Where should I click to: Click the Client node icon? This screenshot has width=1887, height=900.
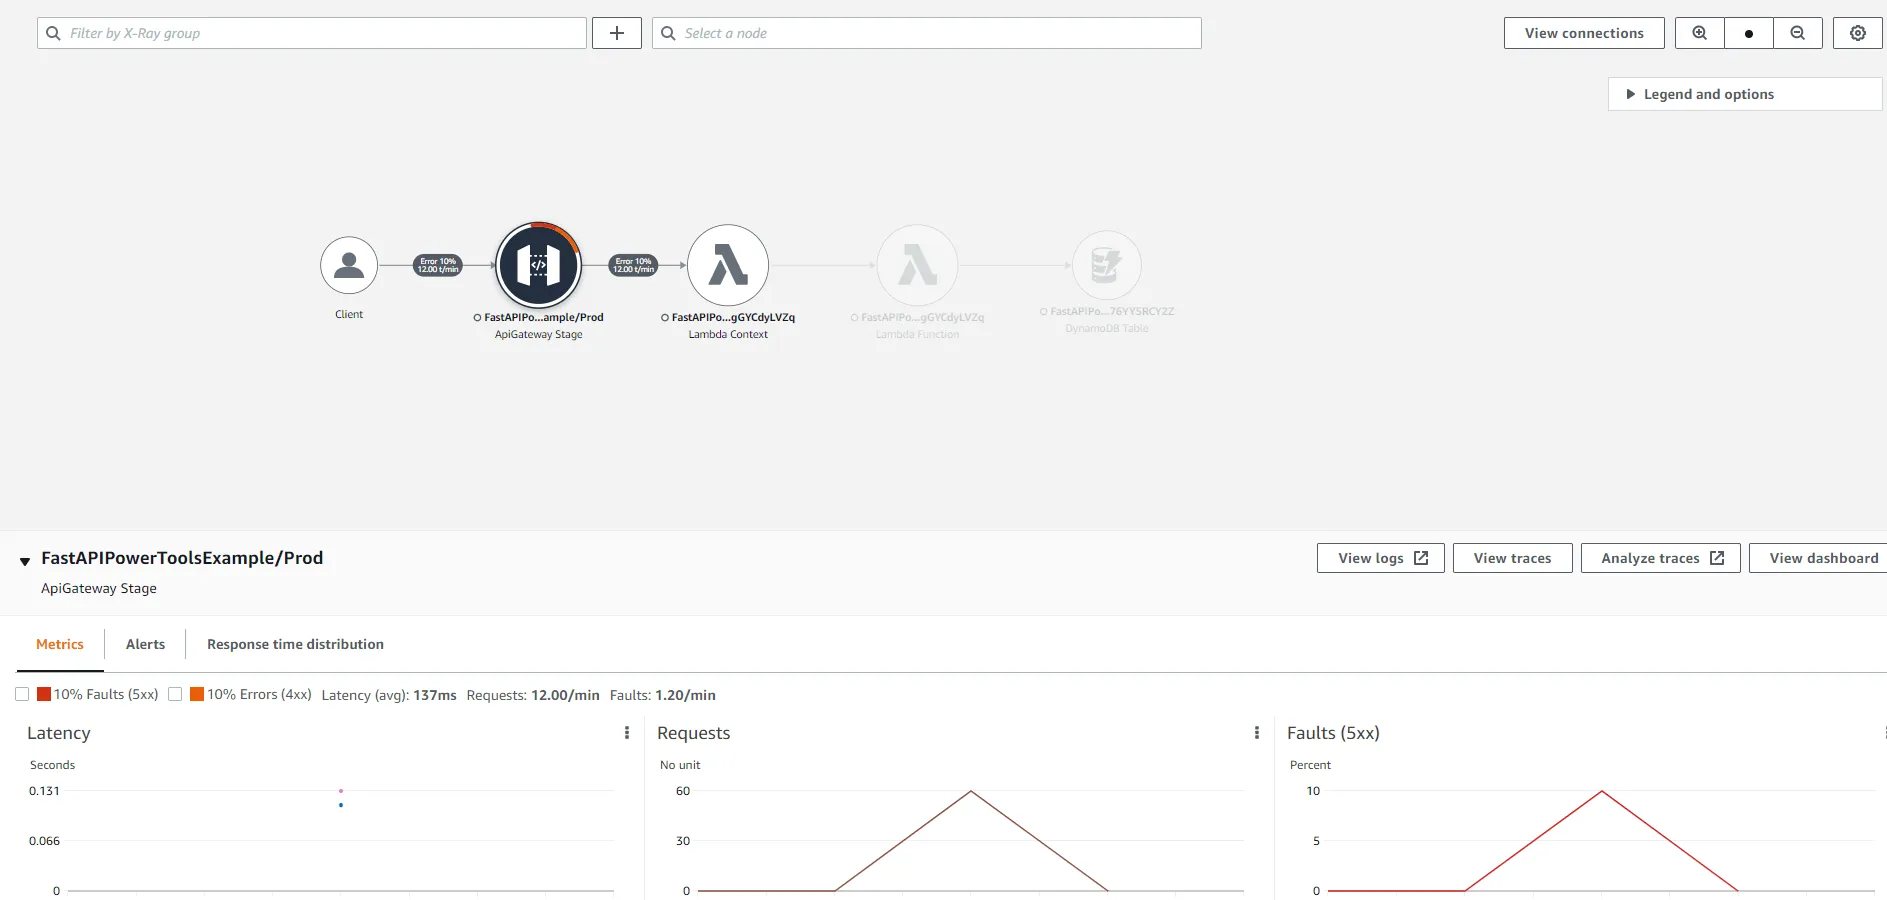[349, 266]
